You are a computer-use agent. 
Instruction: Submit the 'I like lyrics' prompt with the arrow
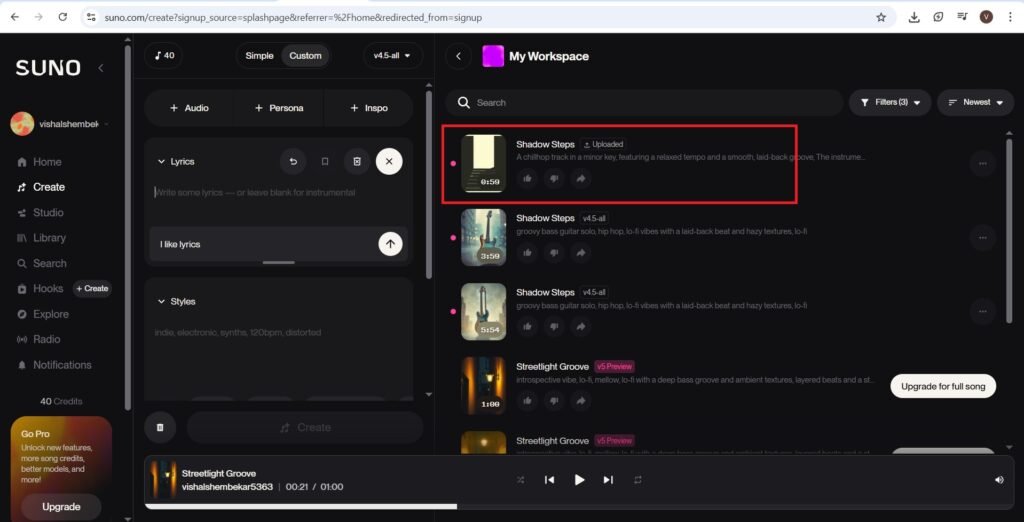[391, 244]
